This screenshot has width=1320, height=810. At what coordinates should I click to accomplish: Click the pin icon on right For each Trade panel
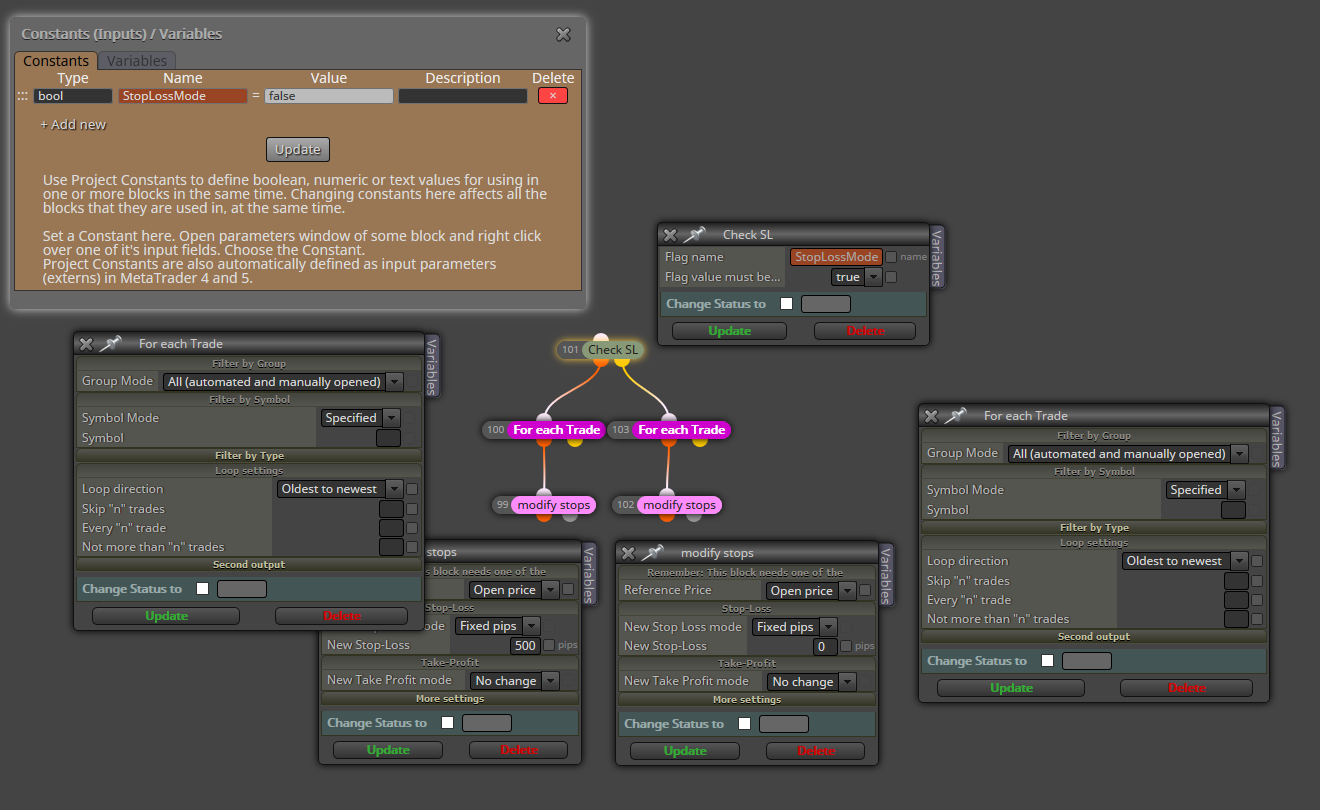tap(955, 415)
